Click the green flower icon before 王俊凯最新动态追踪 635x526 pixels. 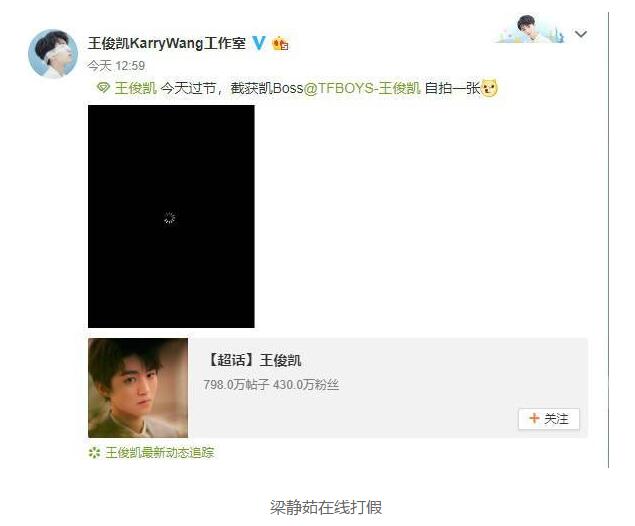94,453
